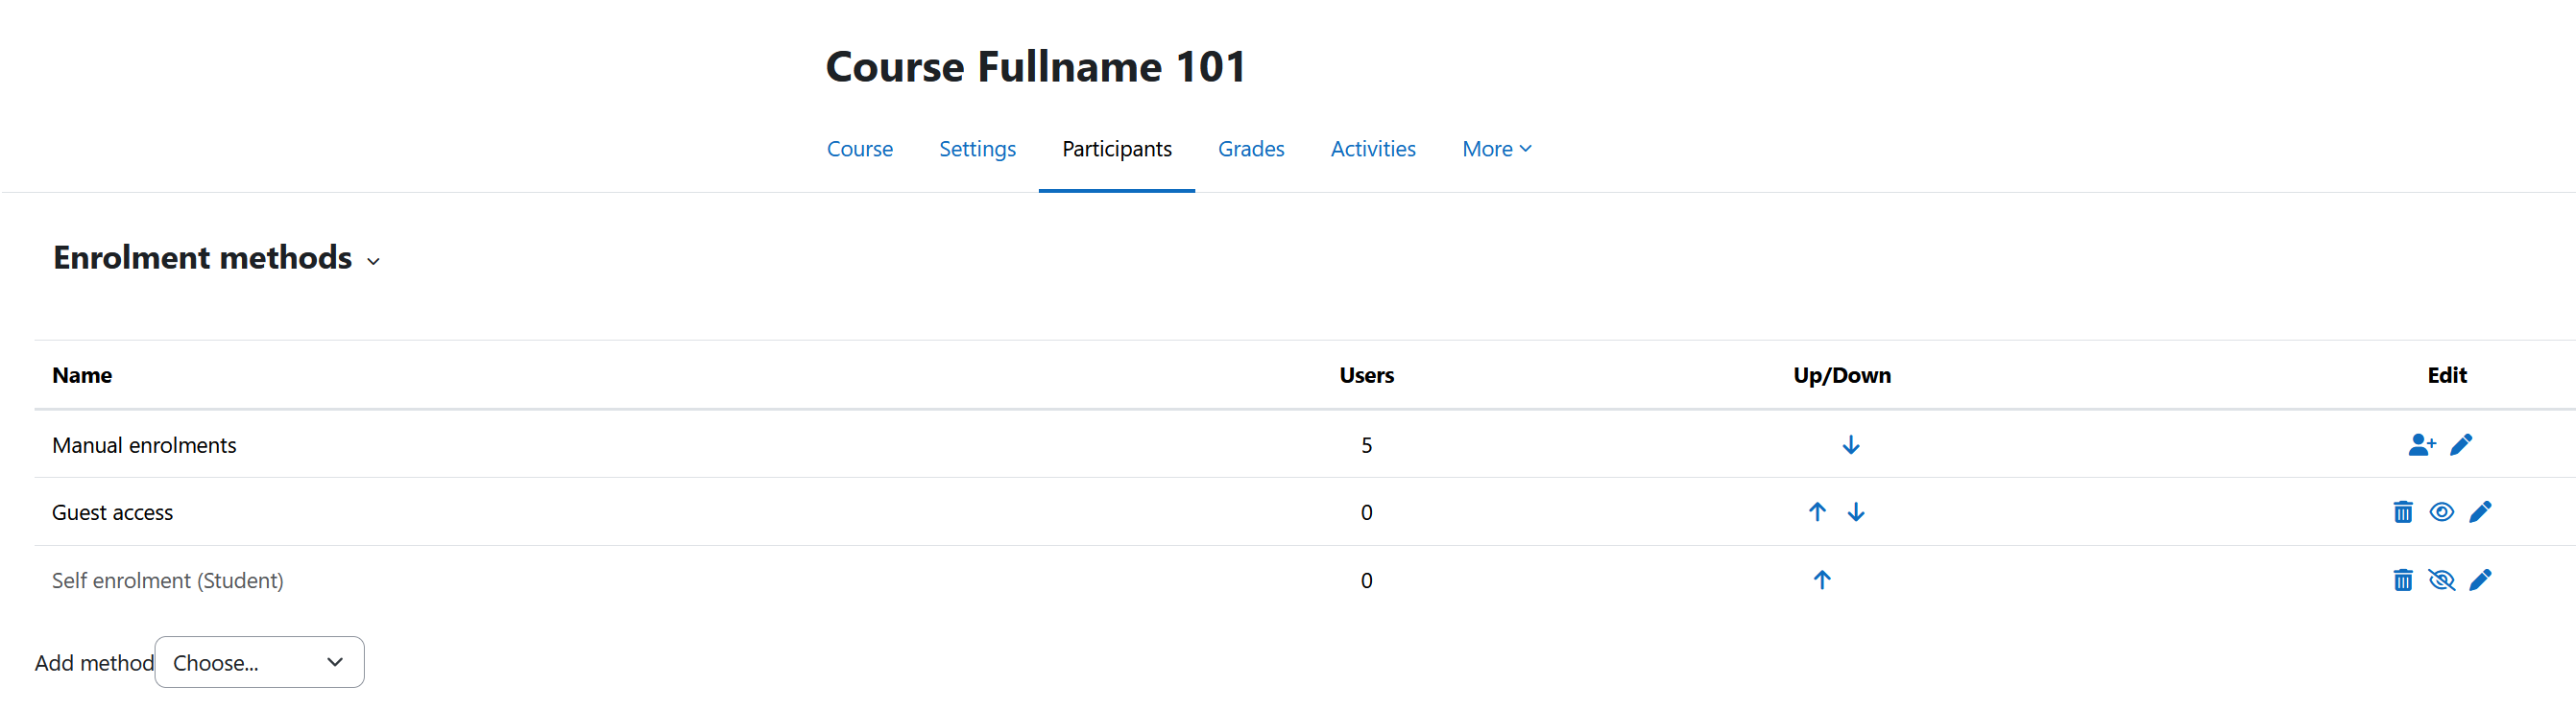The height and width of the screenshot is (710, 2576).
Task: Open the More navigation menu
Action: pyautogui.click(x=1496, y=149)
